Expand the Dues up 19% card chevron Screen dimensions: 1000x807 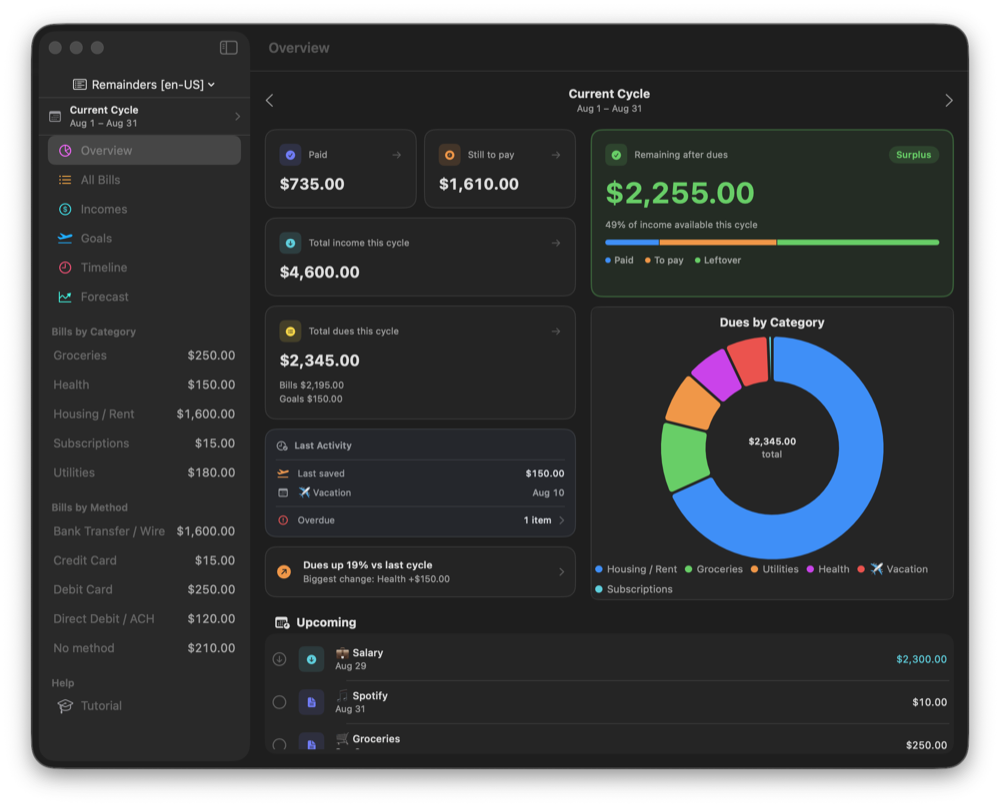(x=562, y=572)
